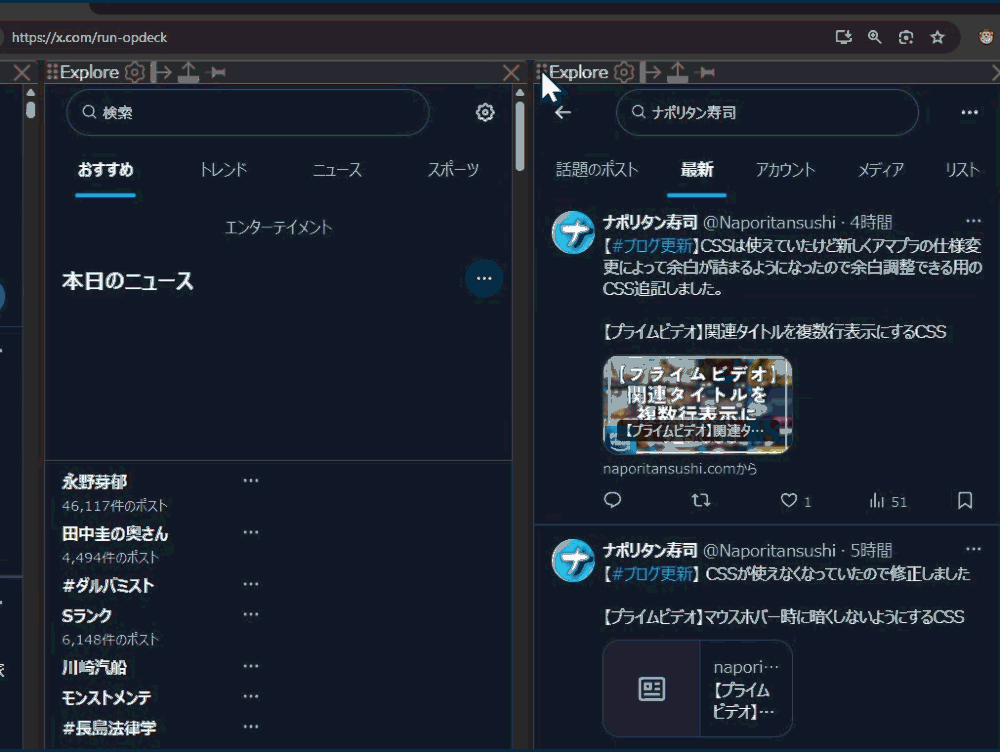The image size is (1000, 752).
Task: Click #ブログ更新 hashtag in the 4時間 post
Action: pyautogui.click(x=652, y=246)
